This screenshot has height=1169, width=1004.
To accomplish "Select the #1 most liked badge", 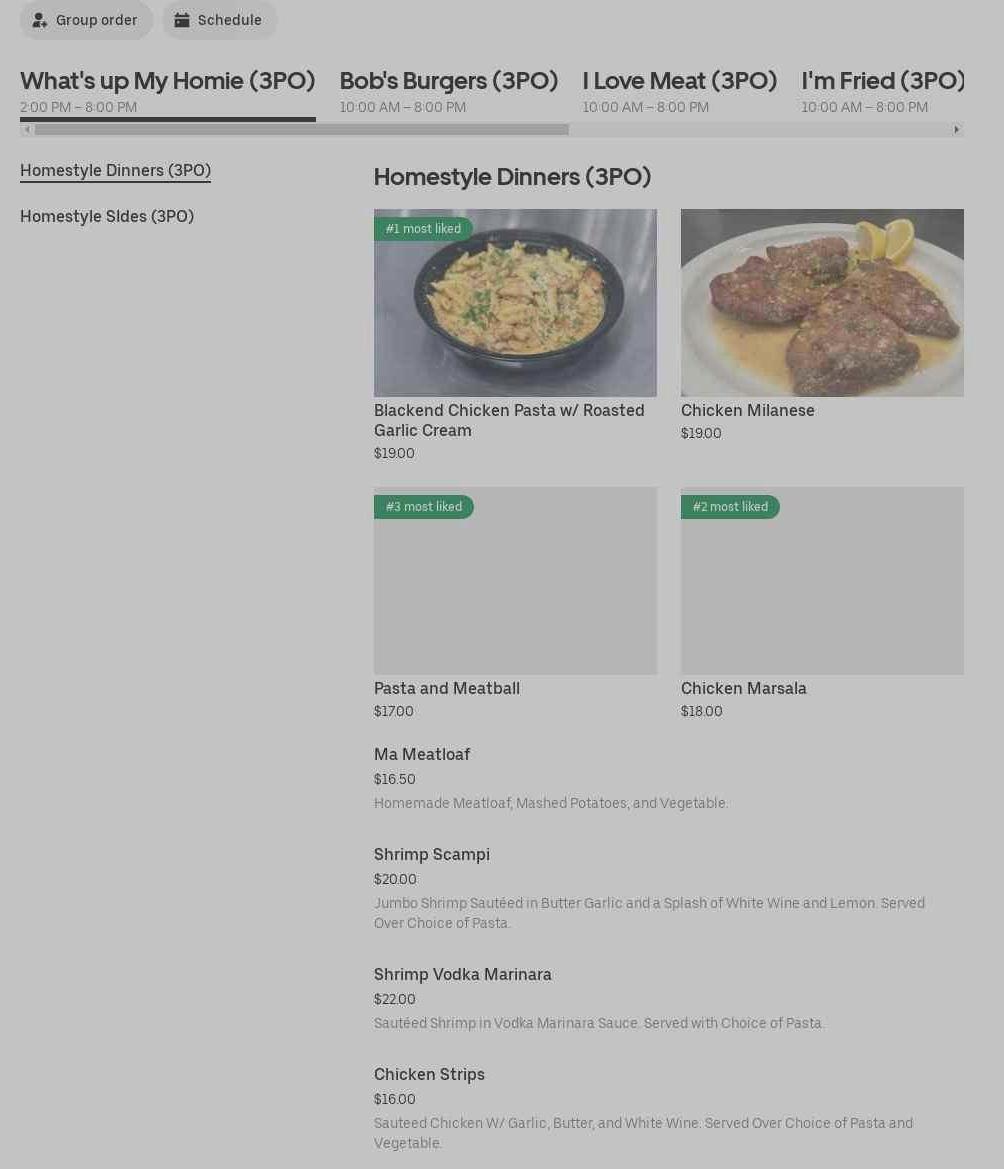I will pyautogui.click(x=423, y=229).
